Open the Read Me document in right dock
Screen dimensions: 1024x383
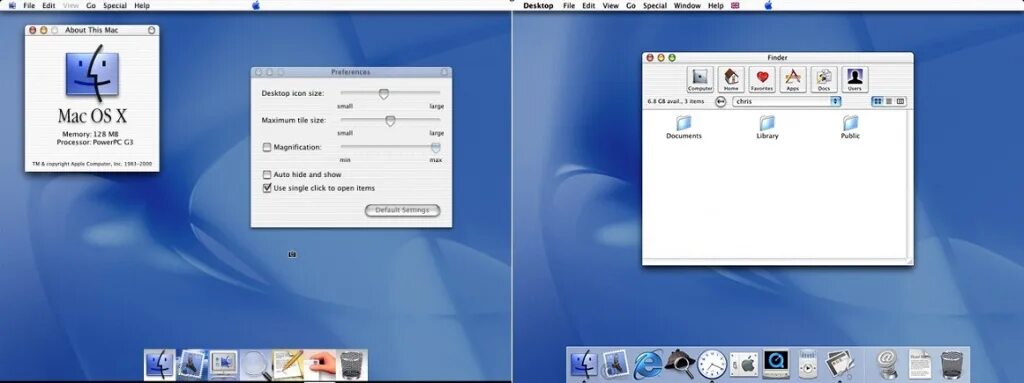pyautogui.click(x=920, y=364)
